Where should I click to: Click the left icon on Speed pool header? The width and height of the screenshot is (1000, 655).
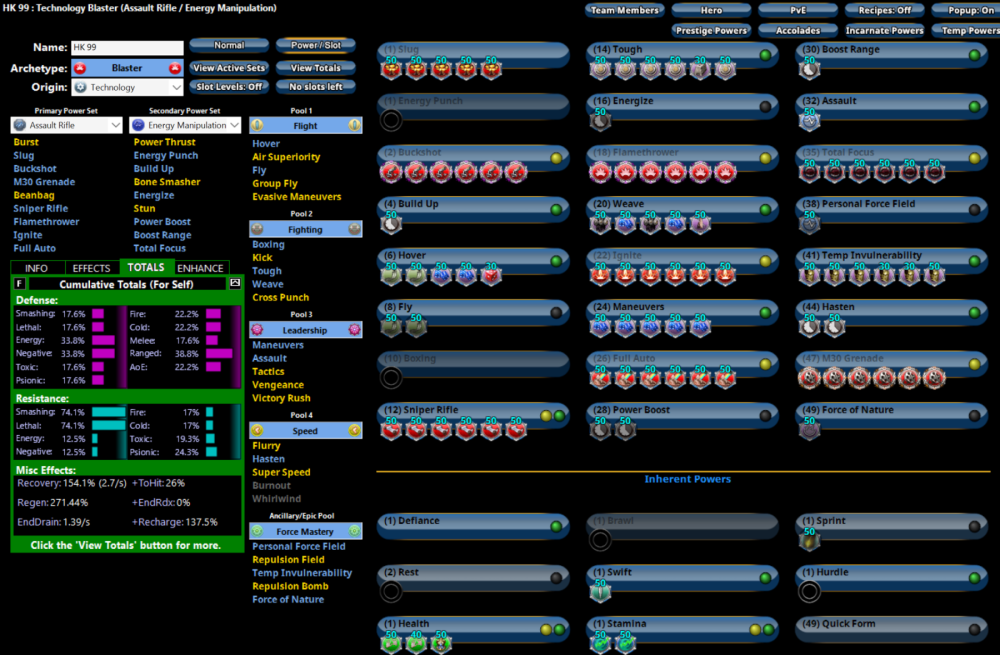pos(257,431)
